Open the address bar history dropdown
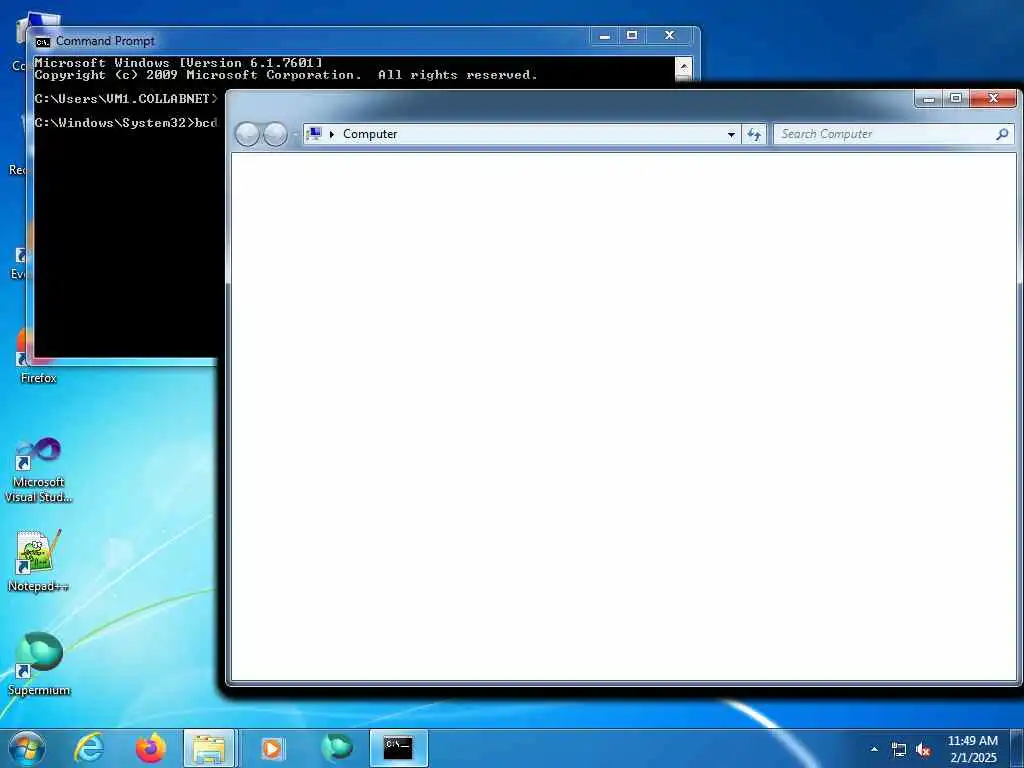The width and height of the screenshot is (1024, 768). coord(731,134)
